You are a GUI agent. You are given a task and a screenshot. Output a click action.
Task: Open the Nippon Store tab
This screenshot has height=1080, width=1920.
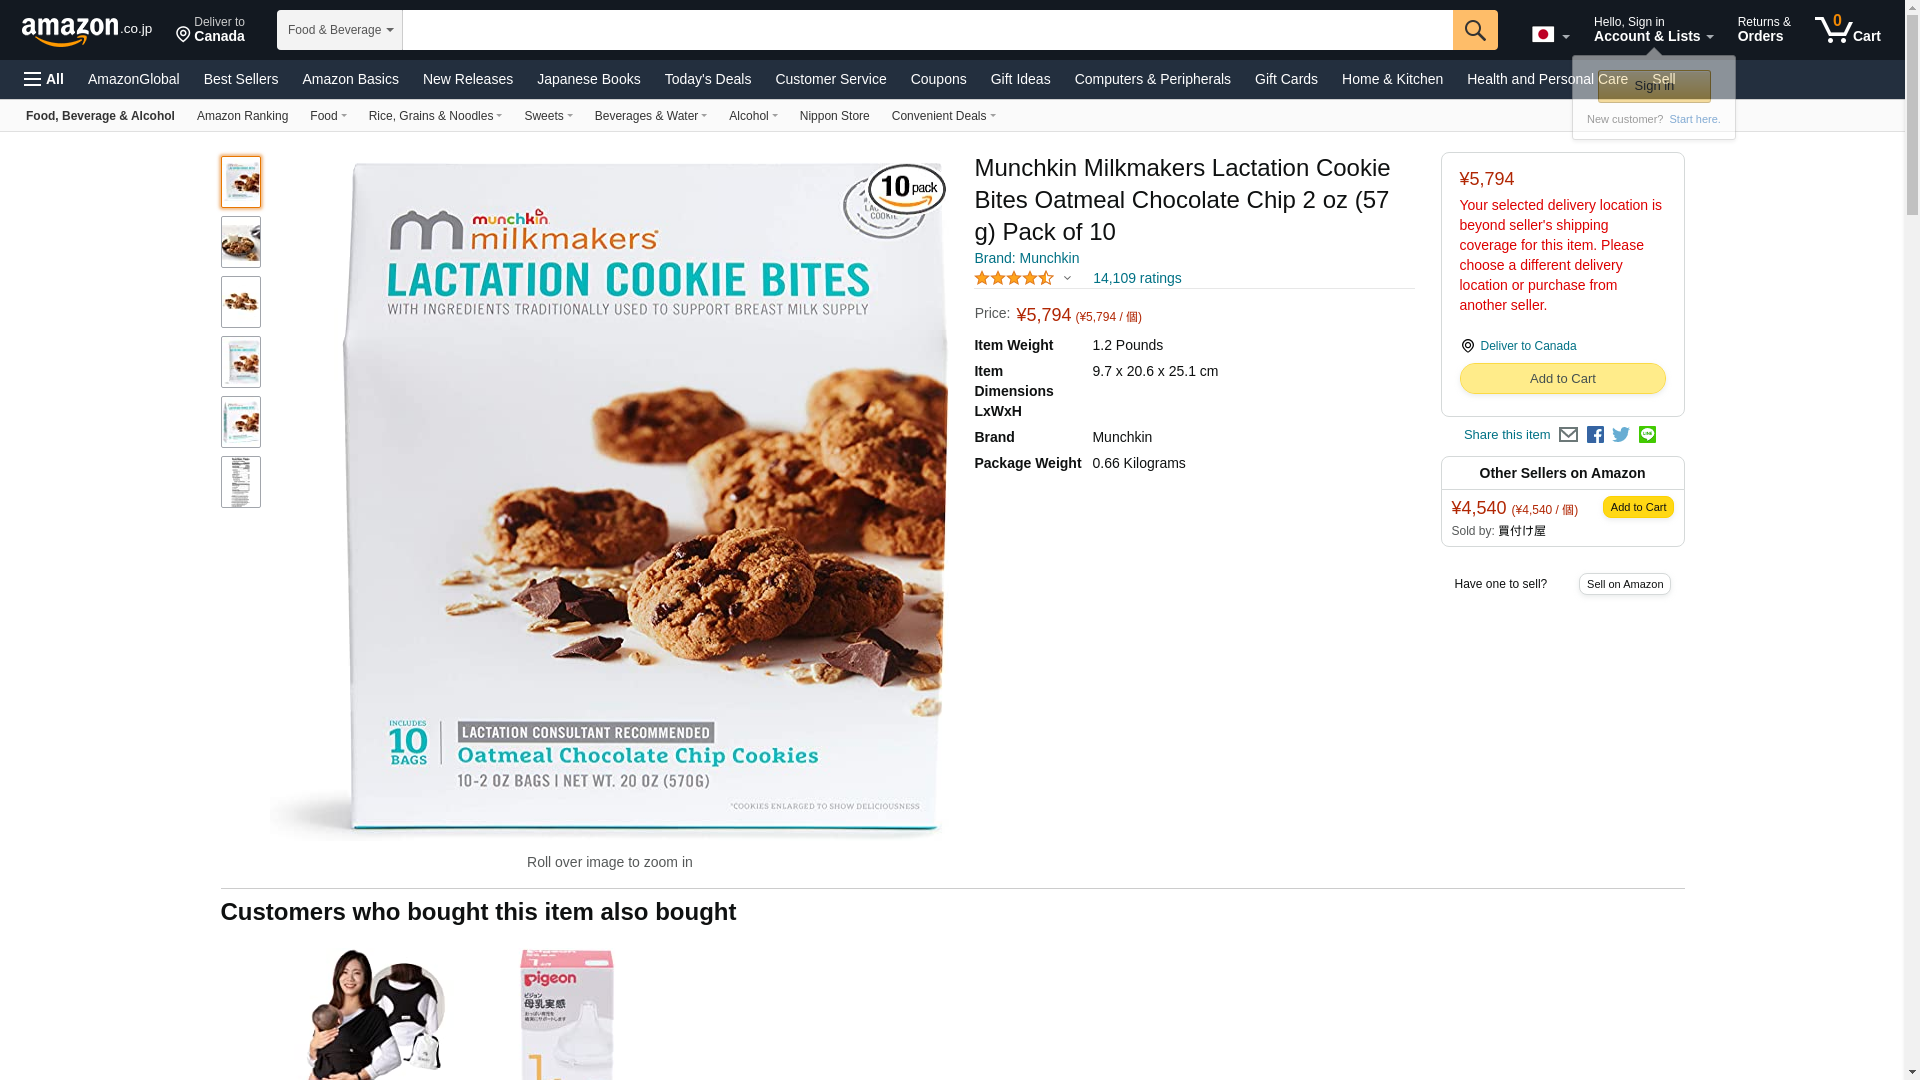point(834,116)
